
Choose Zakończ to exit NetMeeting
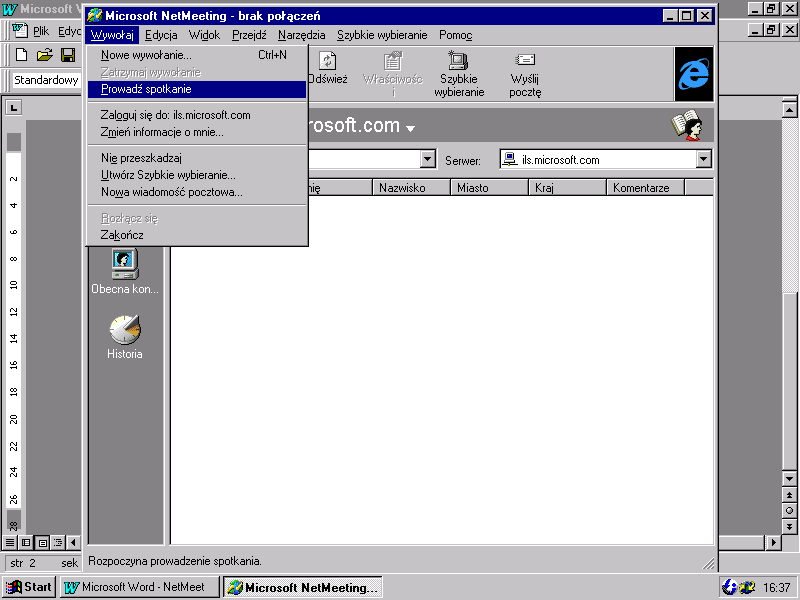(197, 235)
